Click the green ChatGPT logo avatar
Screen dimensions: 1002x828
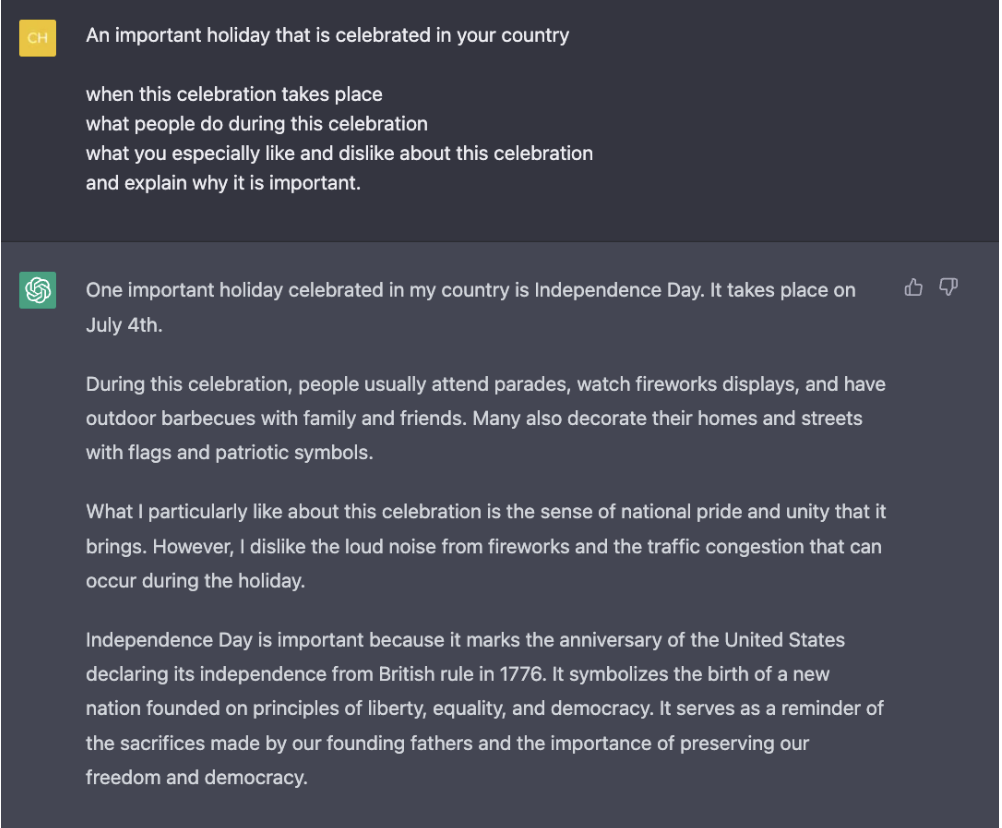(38, 290)
